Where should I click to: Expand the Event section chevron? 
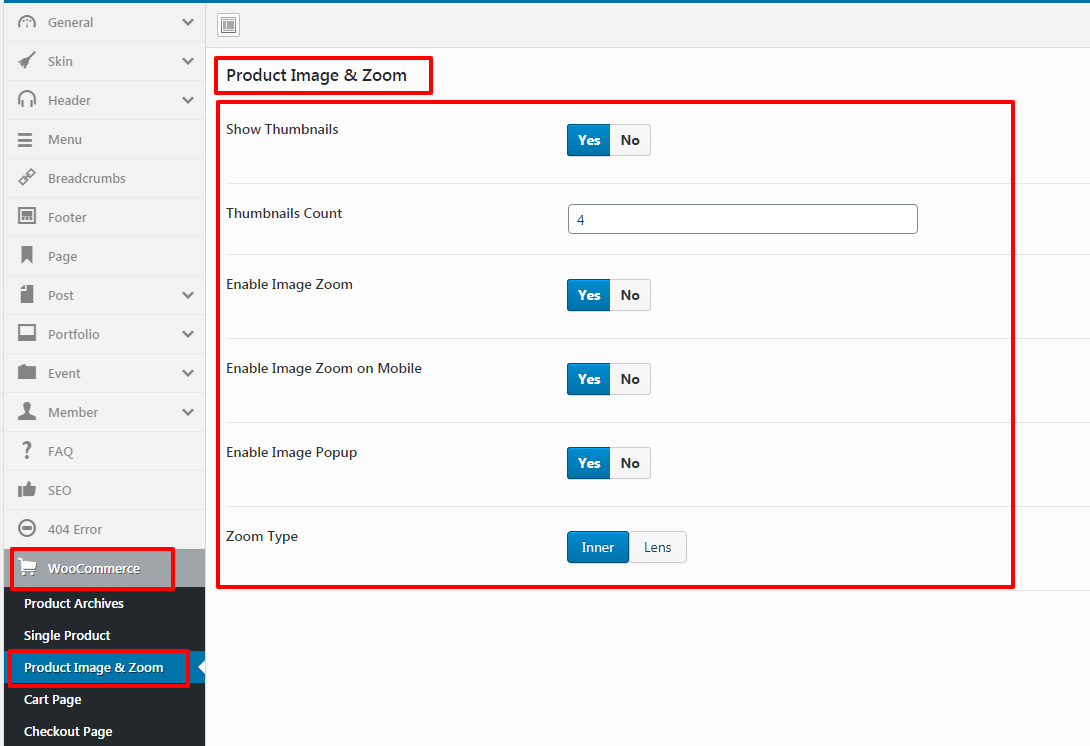point(188,373)
